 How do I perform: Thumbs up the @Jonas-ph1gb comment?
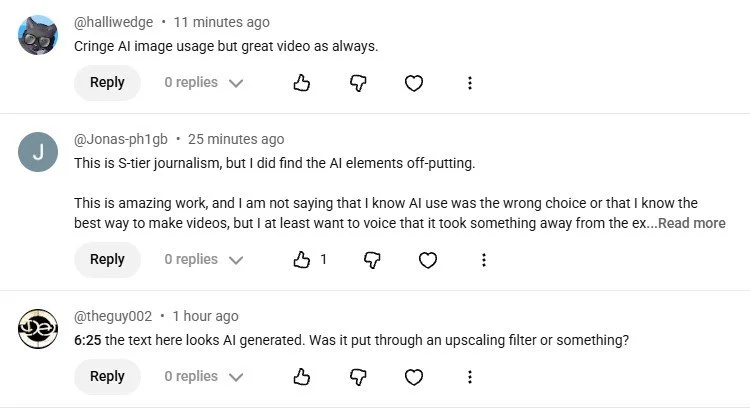[301, 260]
